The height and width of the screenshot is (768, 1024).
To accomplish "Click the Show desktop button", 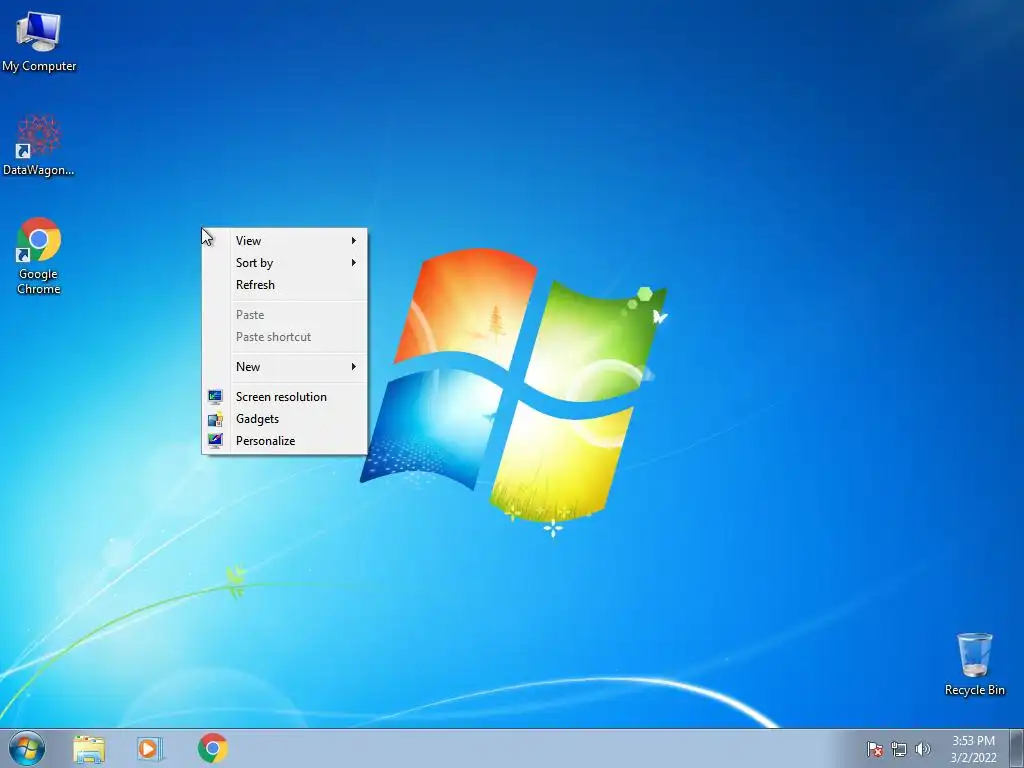I will pos(1016,748).
